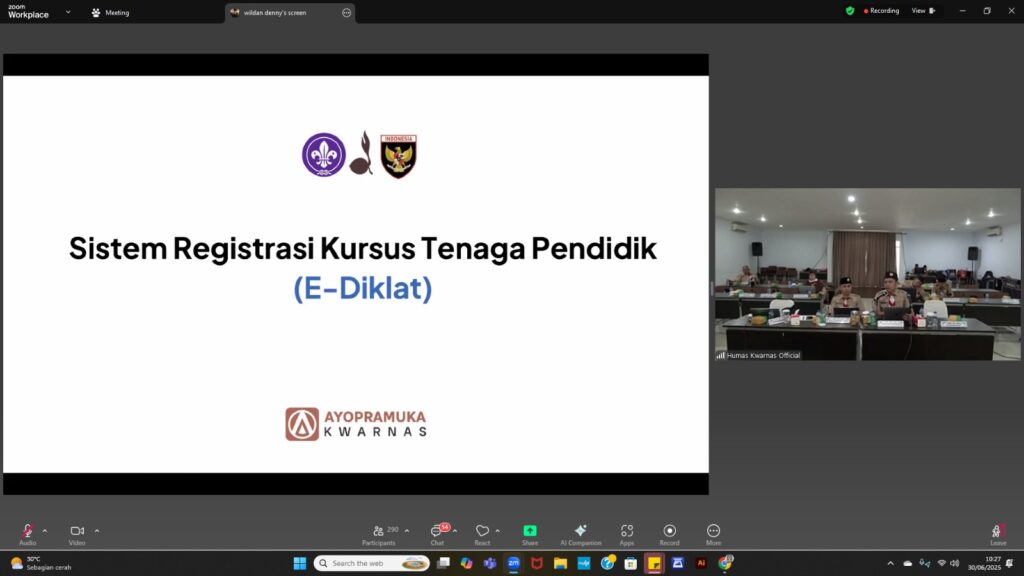1024x576 pixels.
Task: Open the blue globe browser taskbar icon
Action: (x=607, y=563)
